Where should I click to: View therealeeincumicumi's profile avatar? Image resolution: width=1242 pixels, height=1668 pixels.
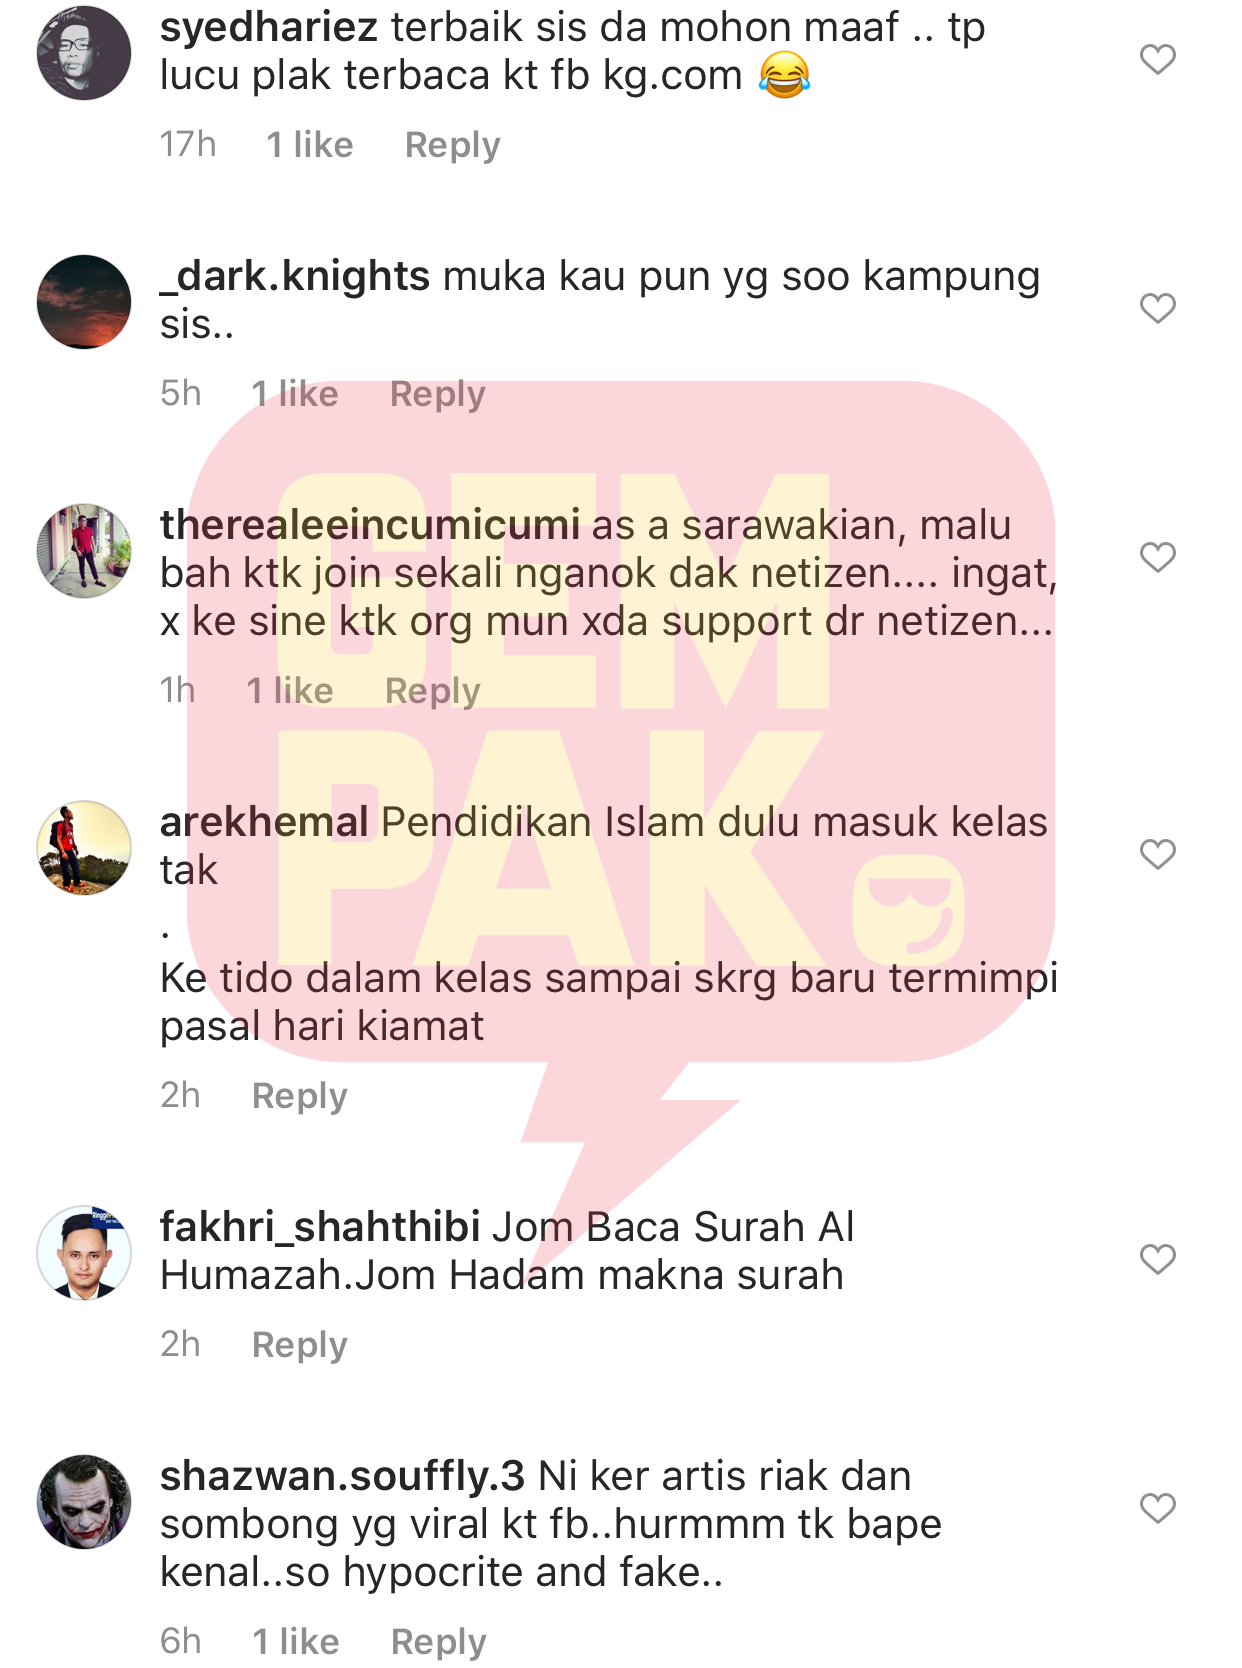(x=84, y=551)
